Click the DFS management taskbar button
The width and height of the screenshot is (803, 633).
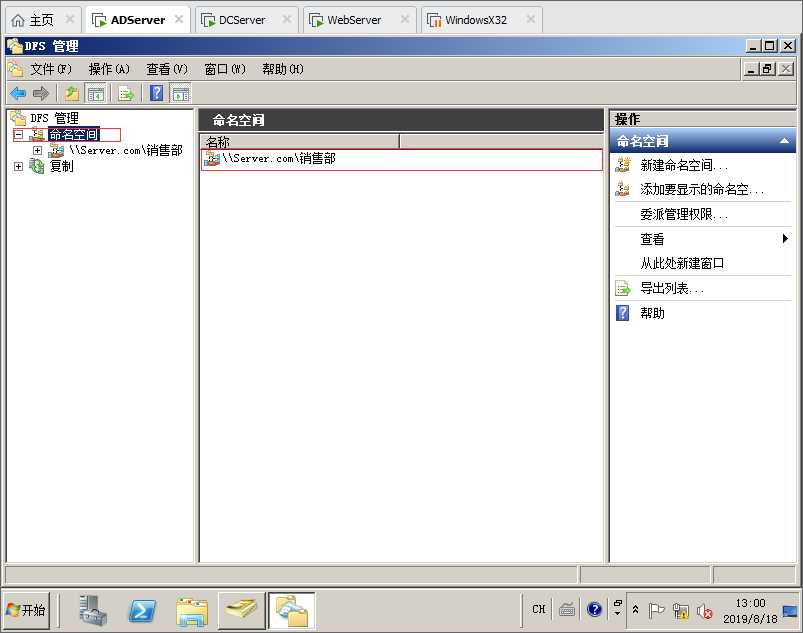point(292,610)
